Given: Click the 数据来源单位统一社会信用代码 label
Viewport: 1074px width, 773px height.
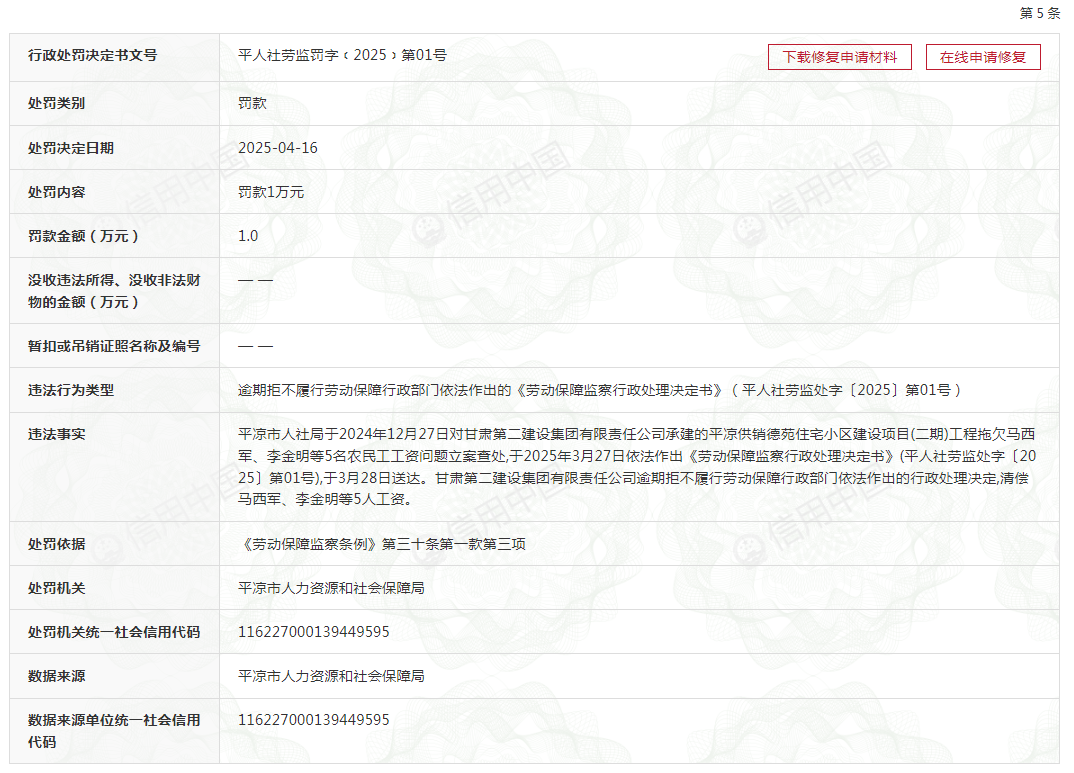Looking at the screenshot, I should pos(114,731).
